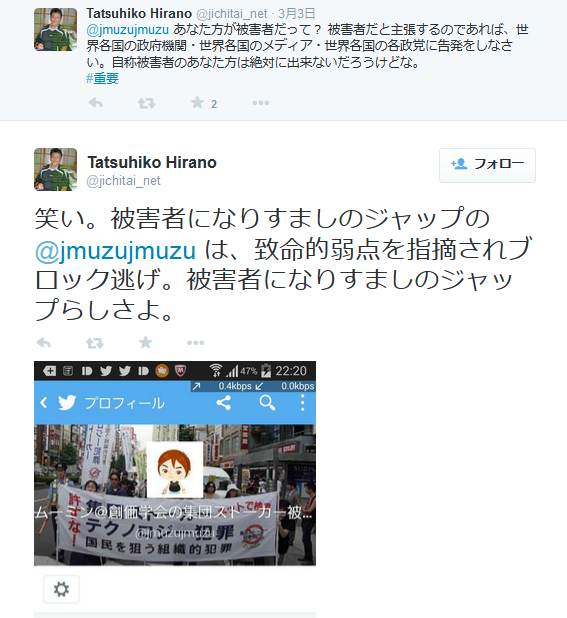Open more options under the main tweet

click(x=195, y=343)
